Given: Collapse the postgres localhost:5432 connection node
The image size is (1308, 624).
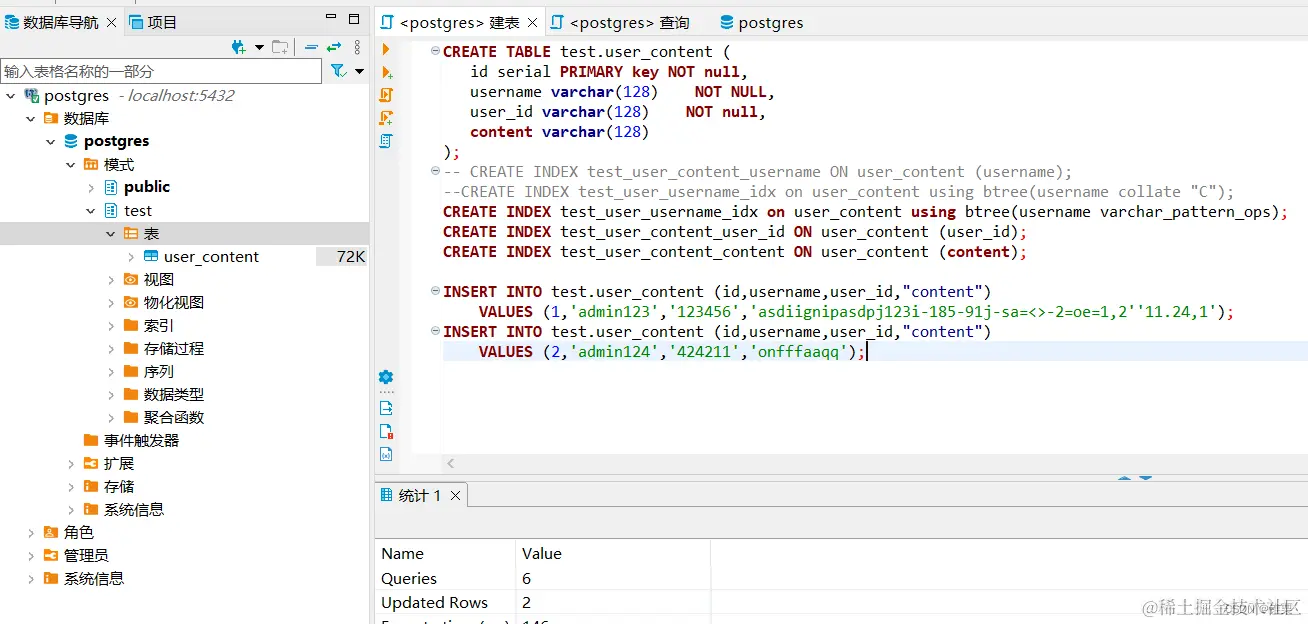Looking at the screenshot, I should point(11,96).
